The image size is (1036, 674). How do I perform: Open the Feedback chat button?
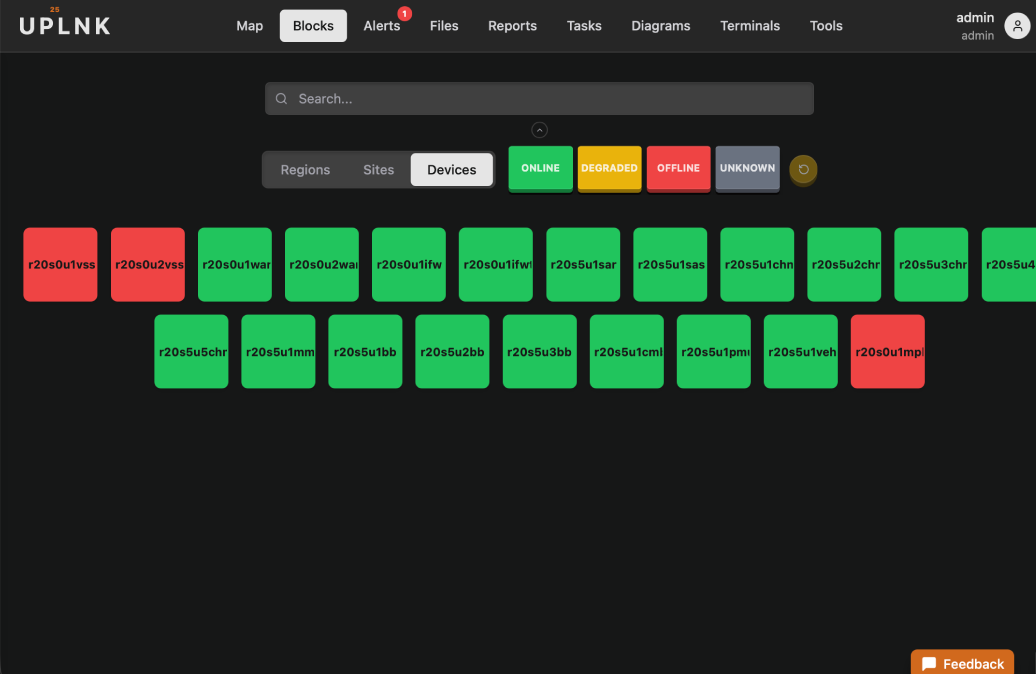[x=962, y=663]
